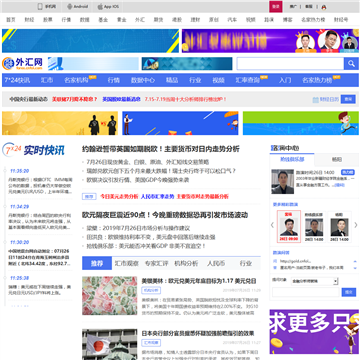Click the purple banner with three presenters

click(x=270, y=41)
